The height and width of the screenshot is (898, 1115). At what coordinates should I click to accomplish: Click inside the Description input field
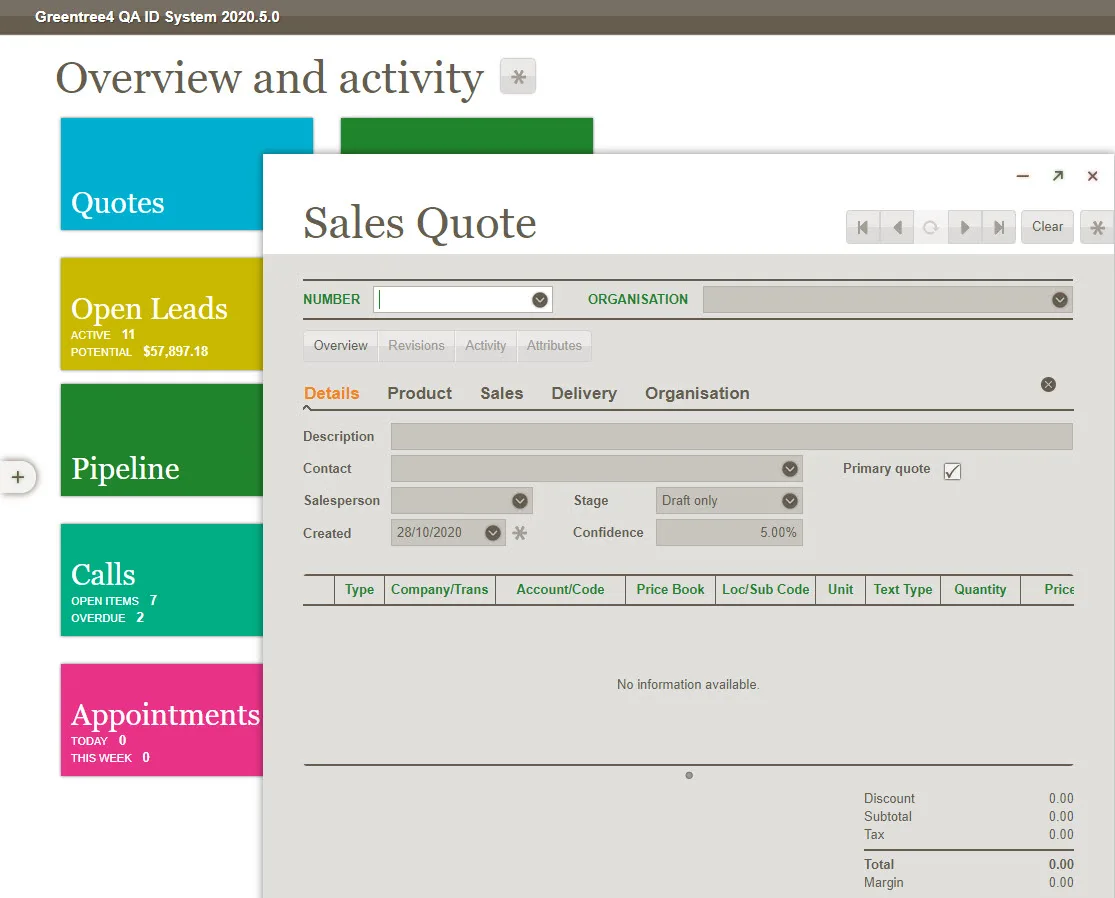731,436
